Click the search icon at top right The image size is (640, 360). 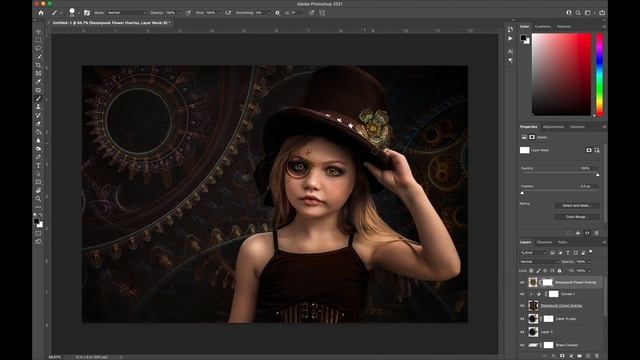point(578,13)
